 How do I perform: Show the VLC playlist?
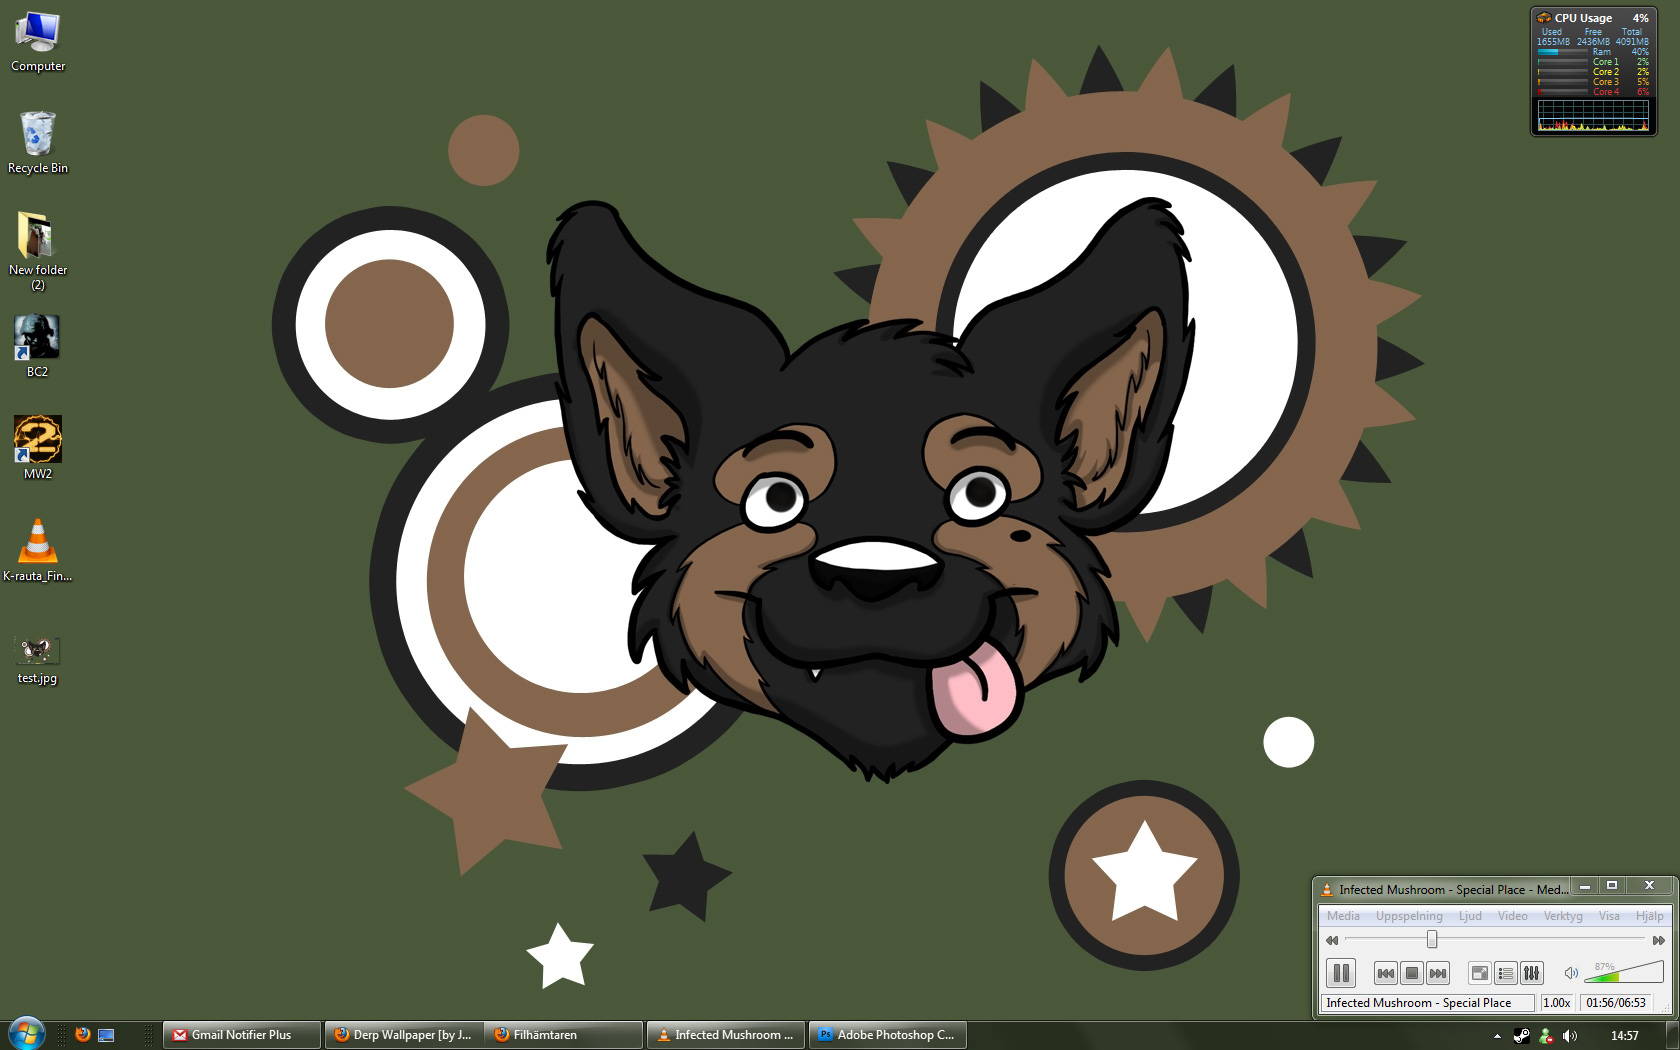[x=1505, y=973]
